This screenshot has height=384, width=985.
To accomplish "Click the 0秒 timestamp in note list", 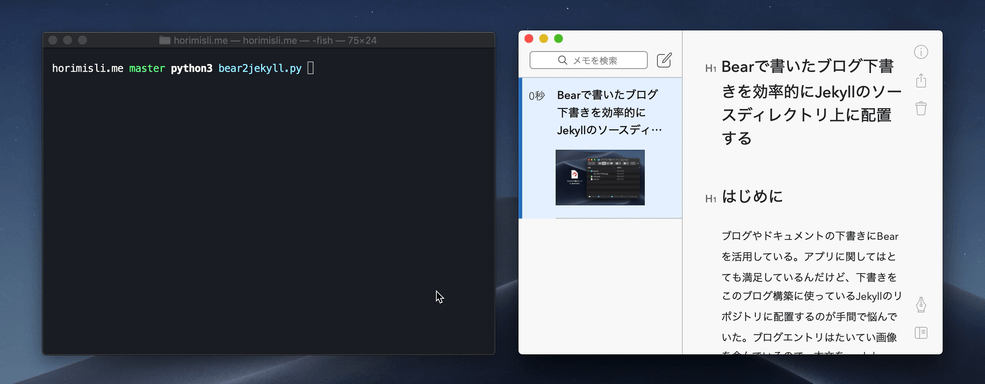I will tap(536, 96).
